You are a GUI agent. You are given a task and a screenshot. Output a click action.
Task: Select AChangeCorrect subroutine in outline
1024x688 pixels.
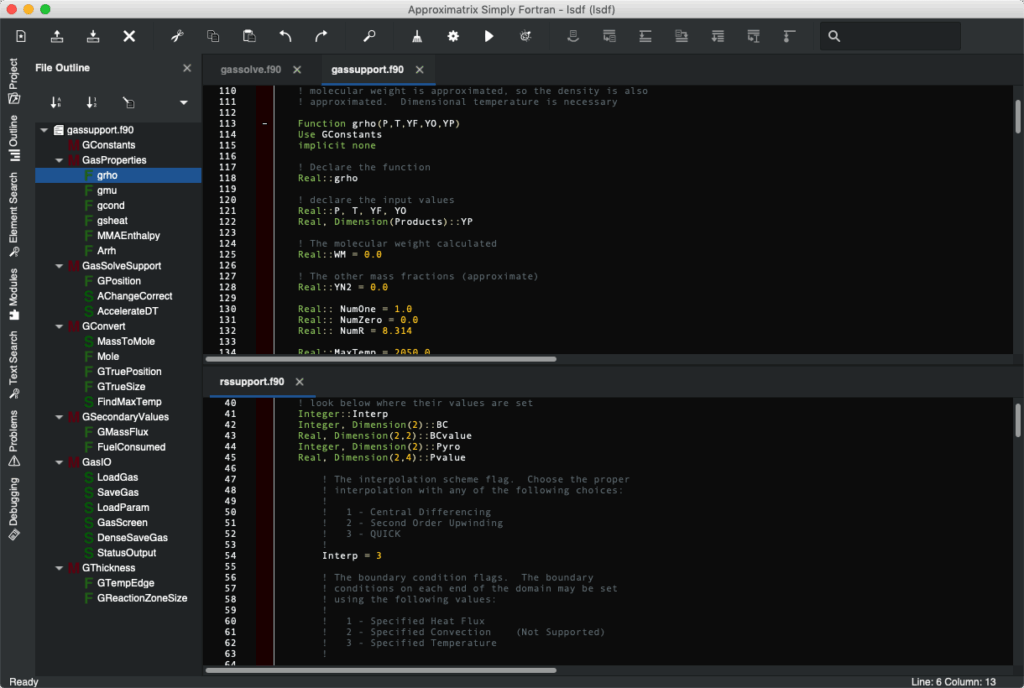(x=135, y=296)
